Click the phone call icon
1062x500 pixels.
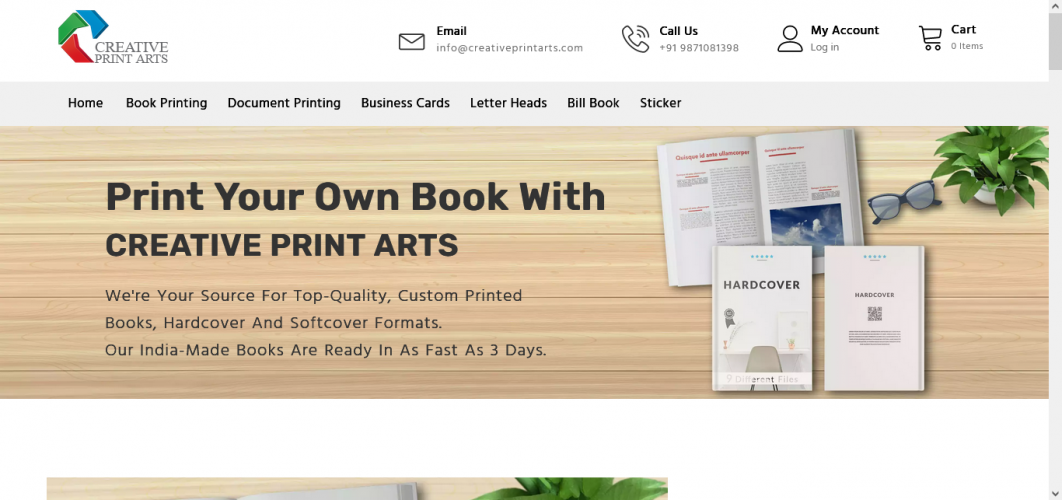(635, 39)
